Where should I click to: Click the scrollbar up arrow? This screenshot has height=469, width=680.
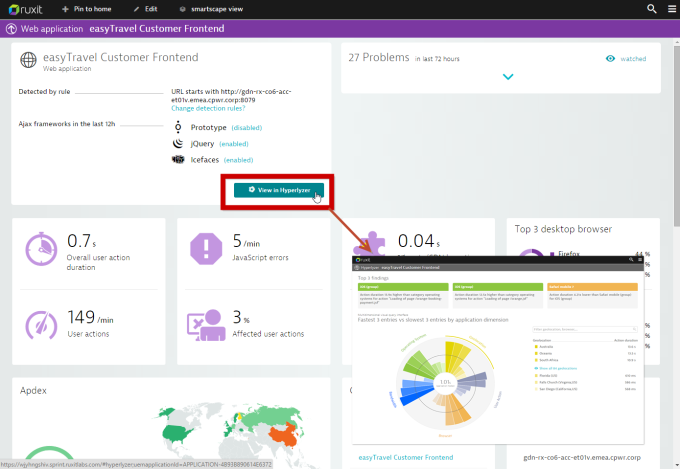677,42
